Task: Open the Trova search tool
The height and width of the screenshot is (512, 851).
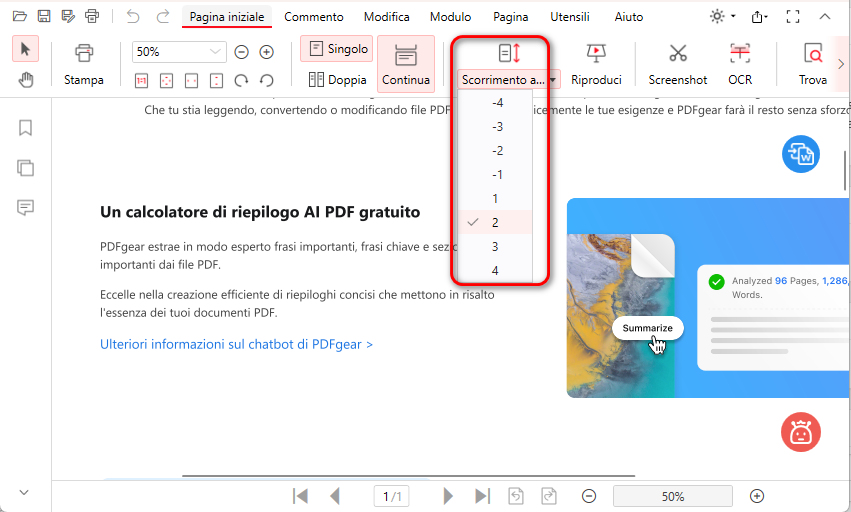Action: 812,64
